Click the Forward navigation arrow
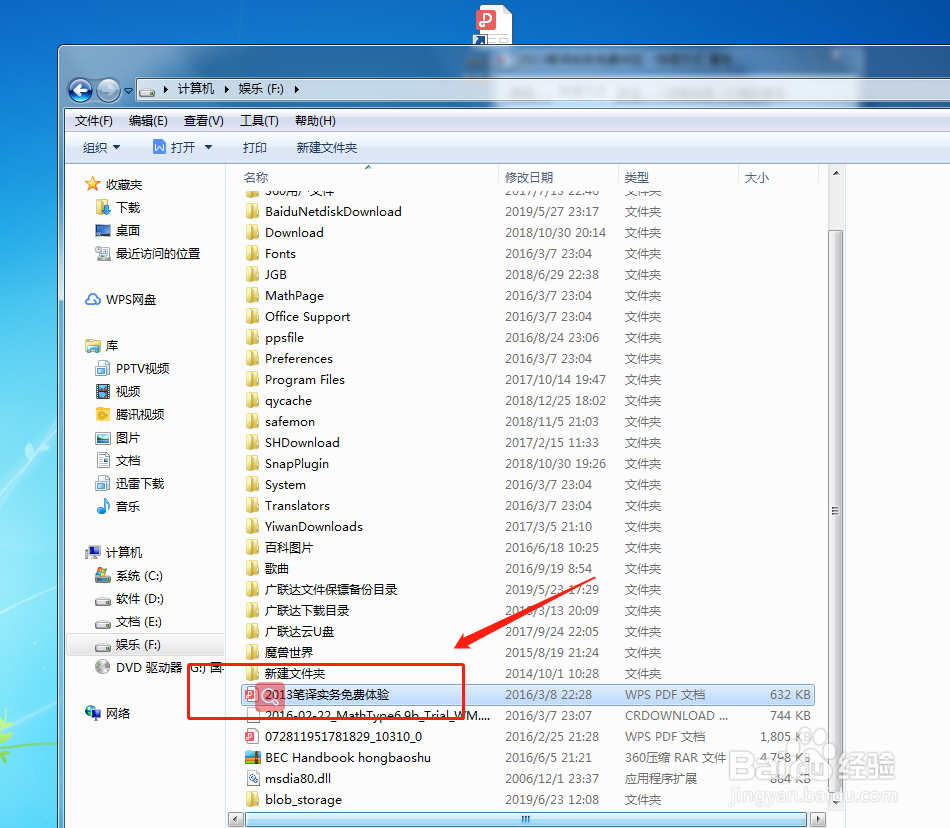950x828 pixels. 108,91
